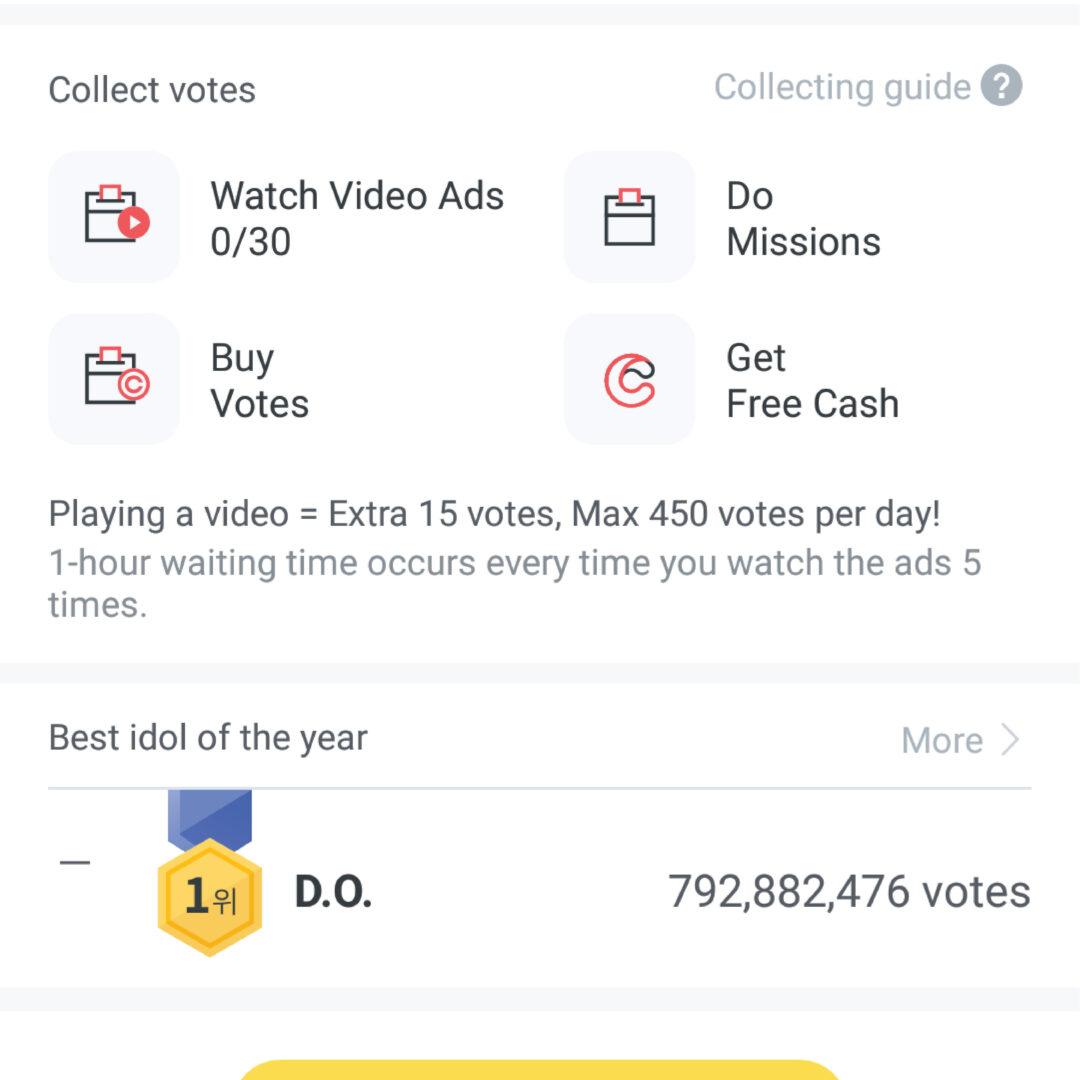Select the Watch Video Ads 0/30 label

click(357, 218)
